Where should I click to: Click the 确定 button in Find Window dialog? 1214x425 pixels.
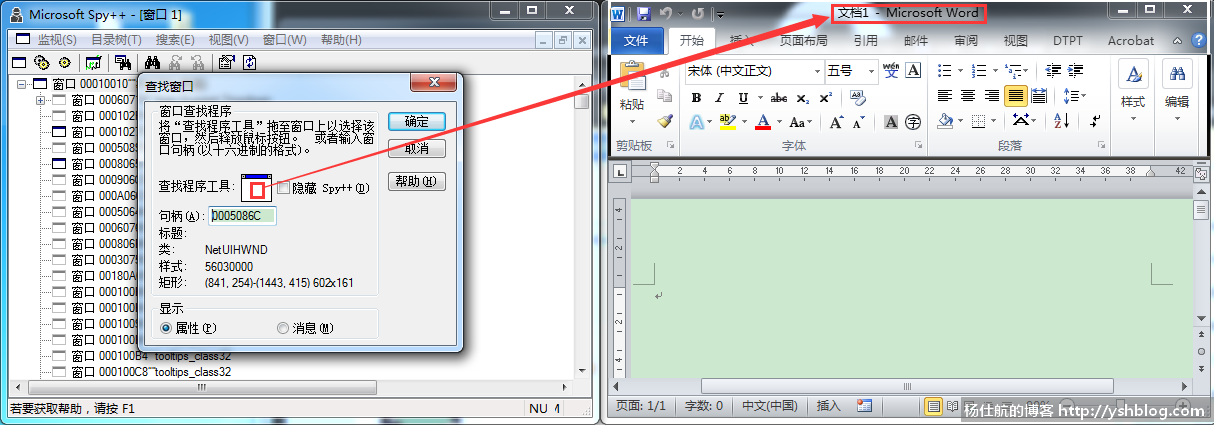417,121
